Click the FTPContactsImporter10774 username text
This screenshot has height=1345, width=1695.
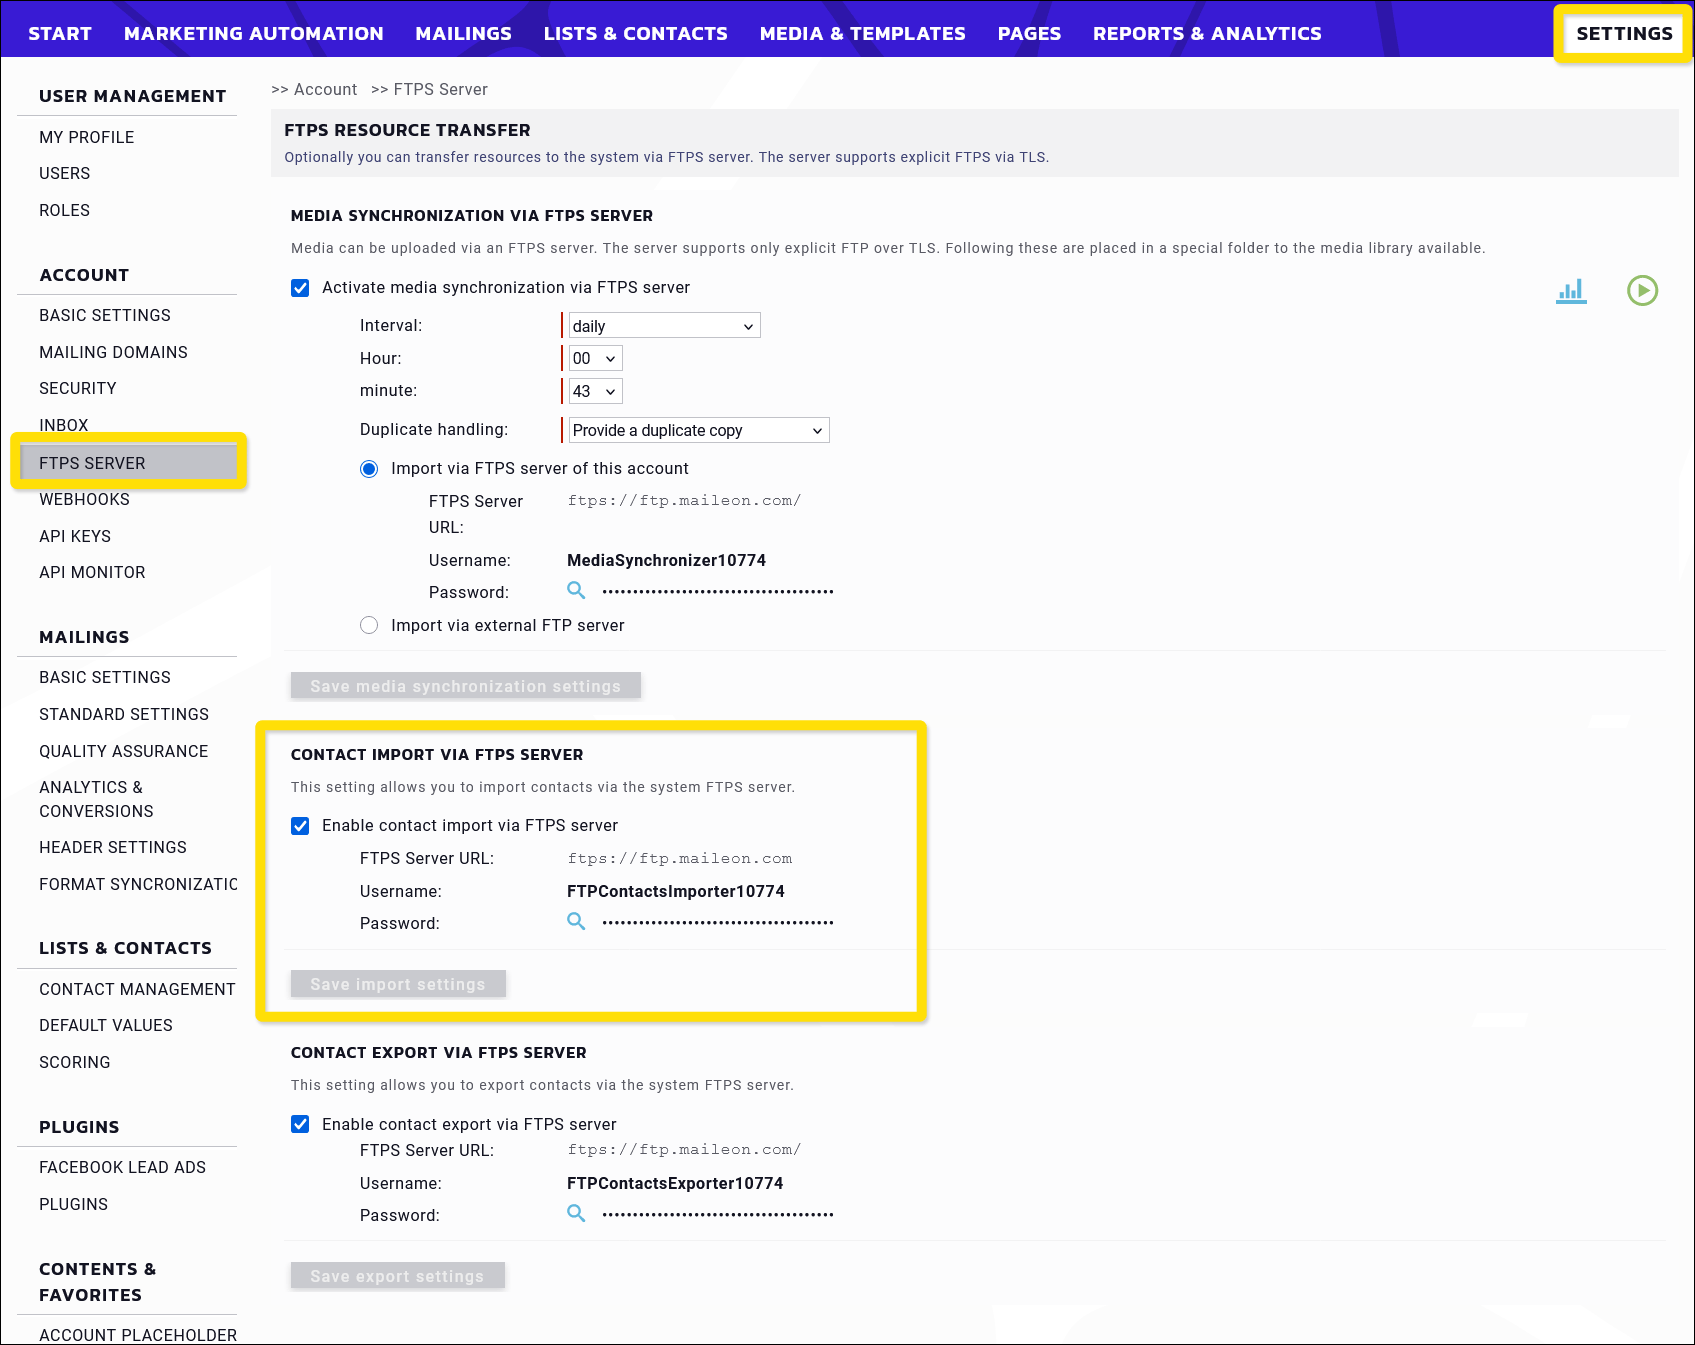pyautogui.click(x=676, y=891)
